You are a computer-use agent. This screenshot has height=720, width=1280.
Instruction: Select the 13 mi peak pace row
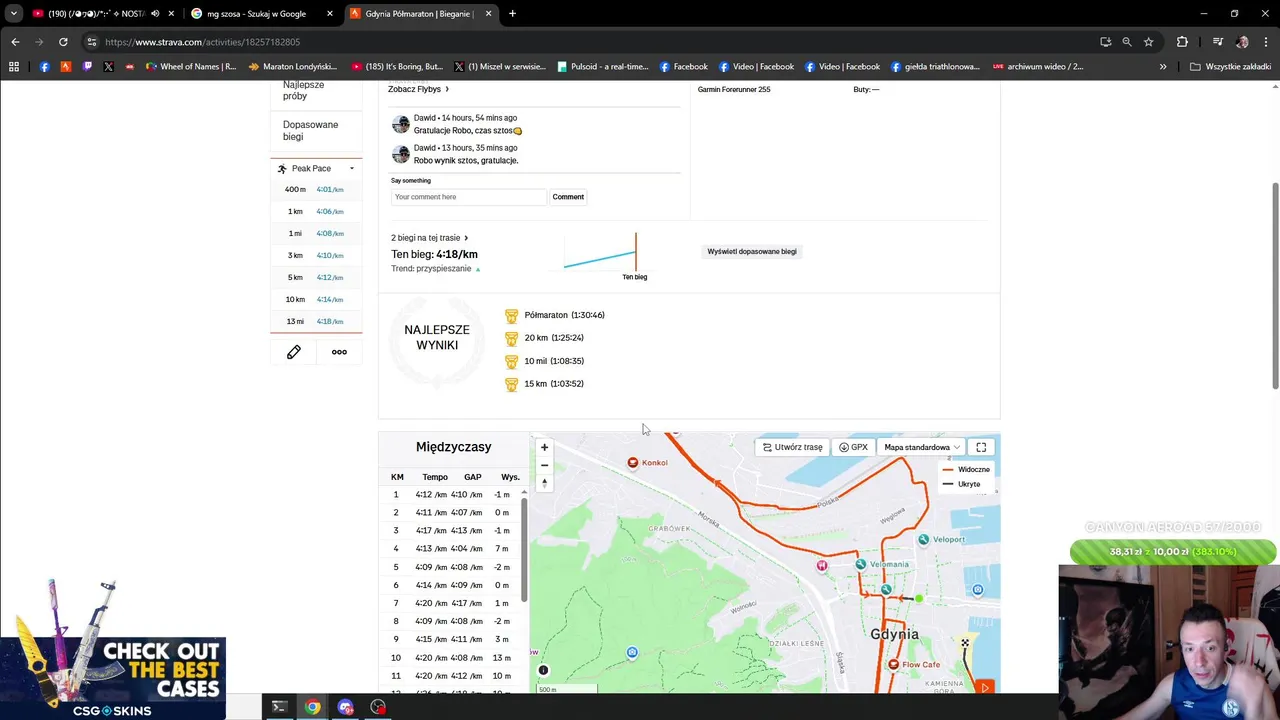click(316, 321)
